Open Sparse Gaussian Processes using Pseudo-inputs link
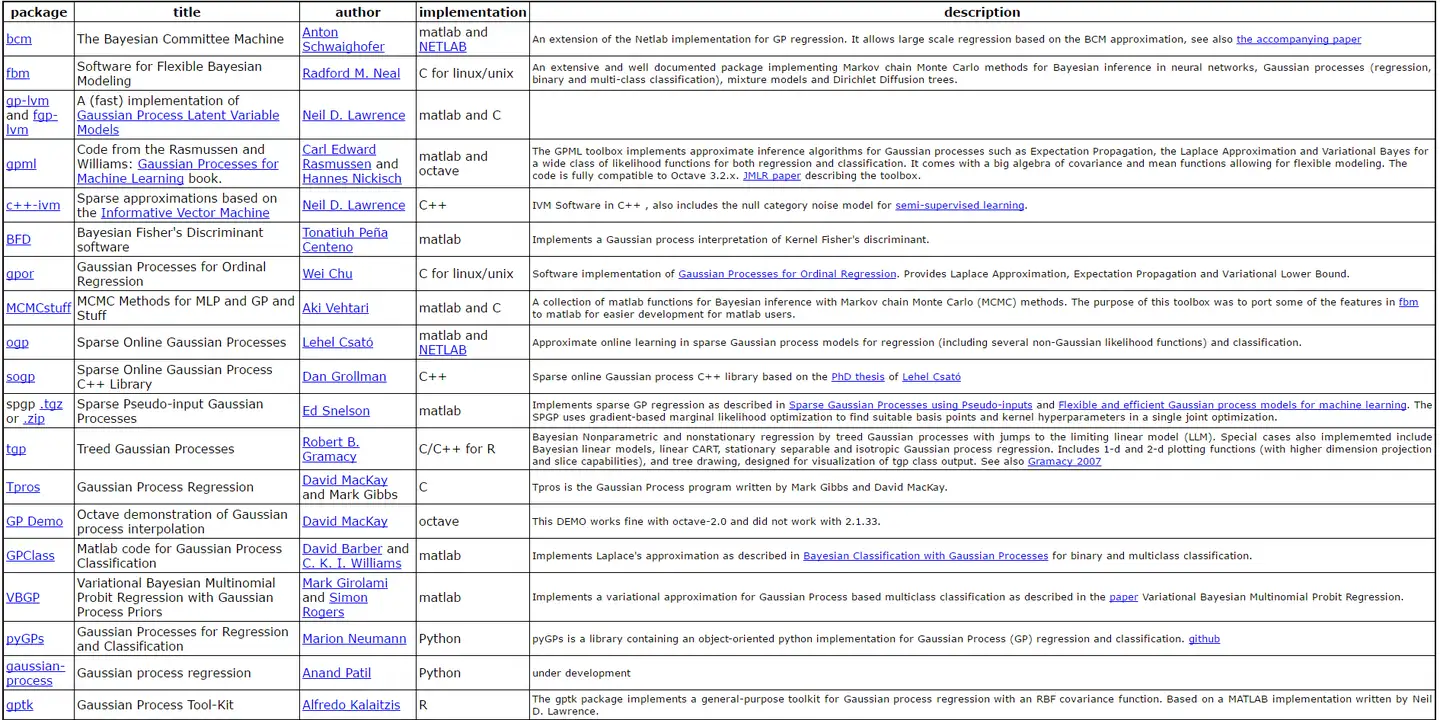 910,405
